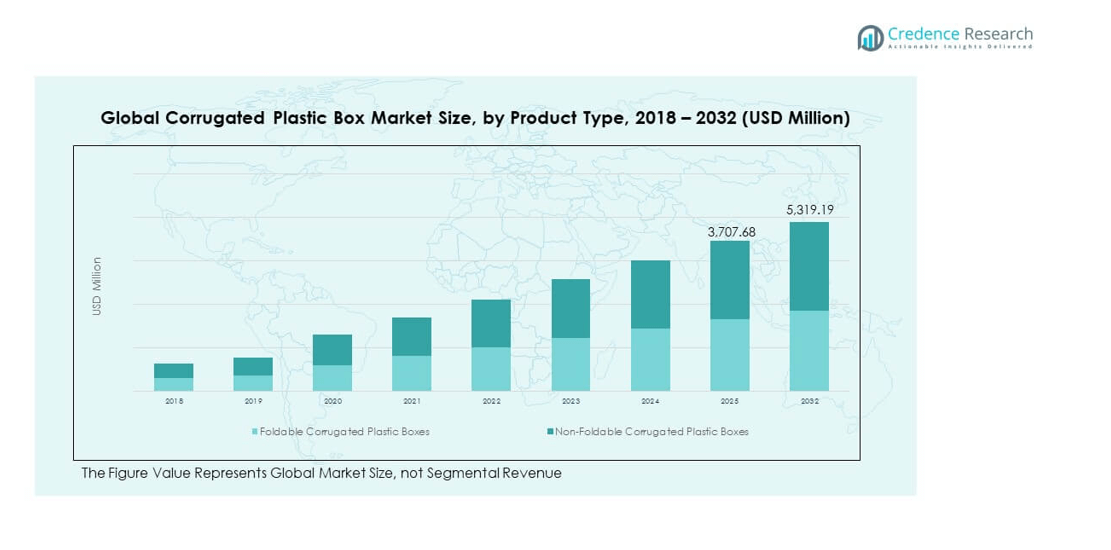Click the chart title text
This screenshot has width=1111, height=550.
(x=475, y=118)
